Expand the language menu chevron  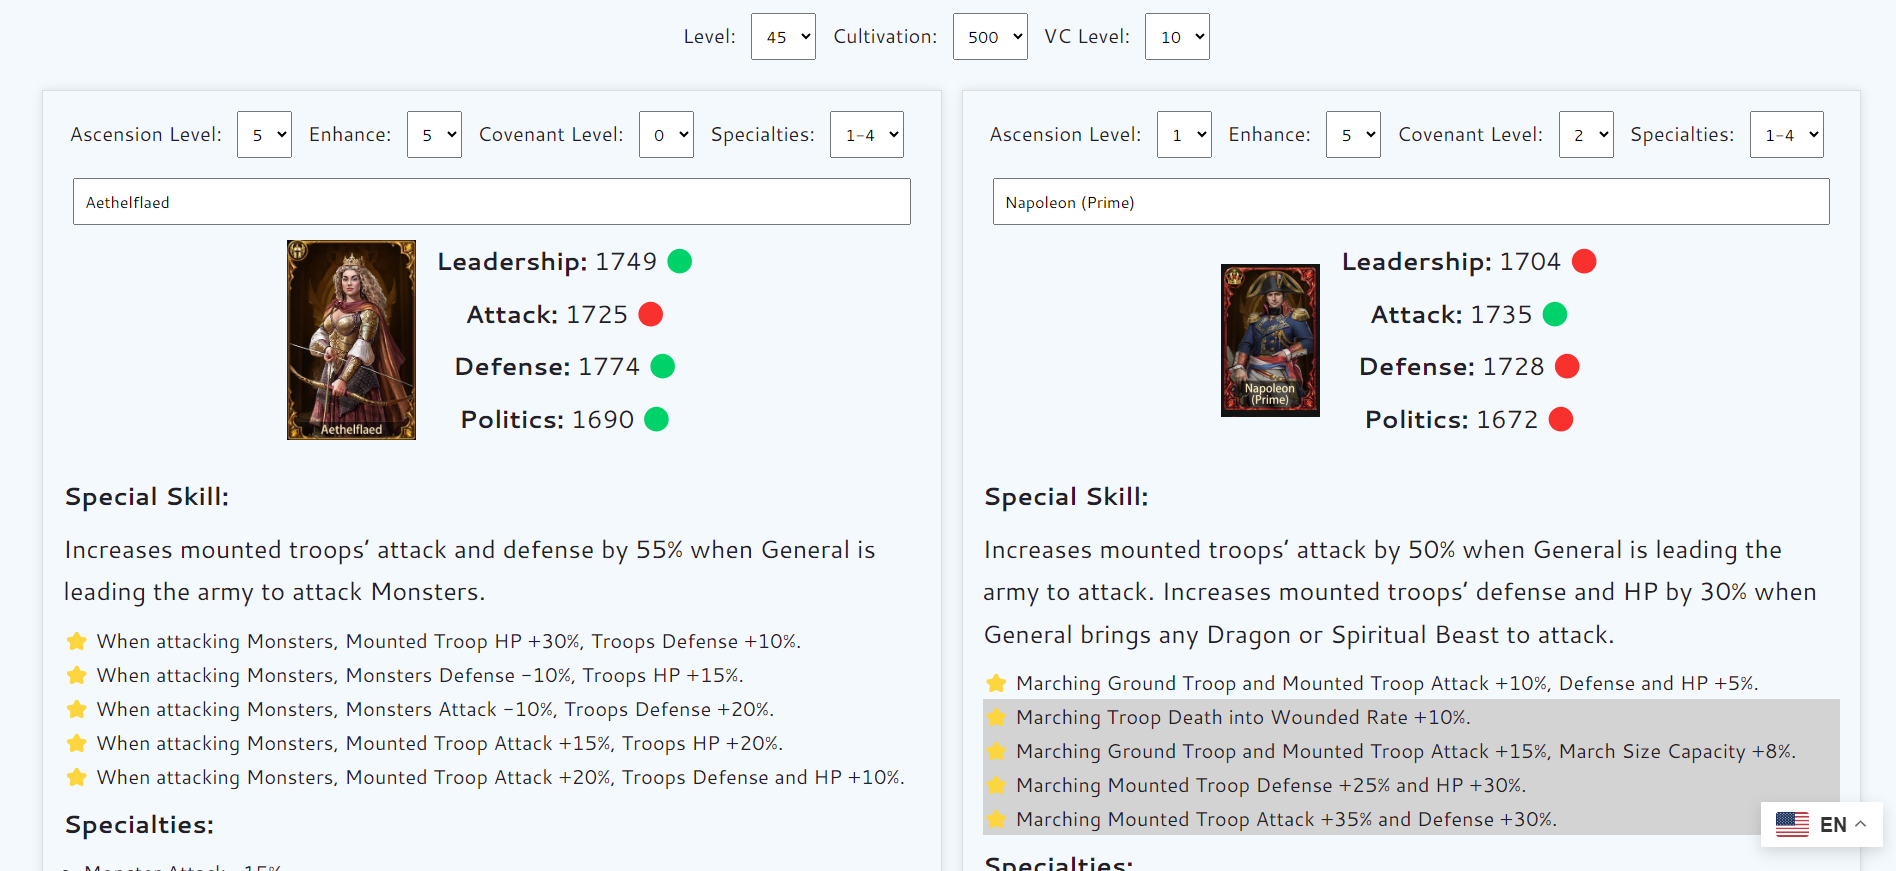[1861, 824]
